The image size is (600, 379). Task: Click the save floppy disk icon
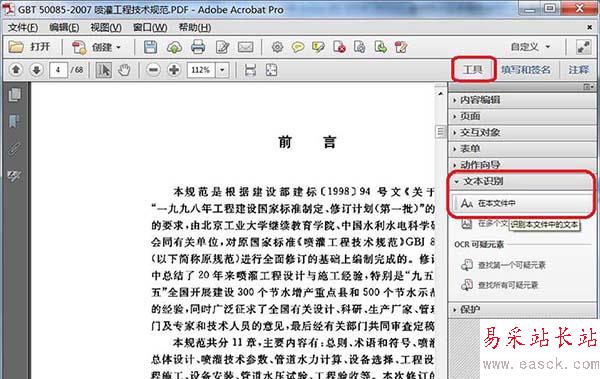click(150, 47)
